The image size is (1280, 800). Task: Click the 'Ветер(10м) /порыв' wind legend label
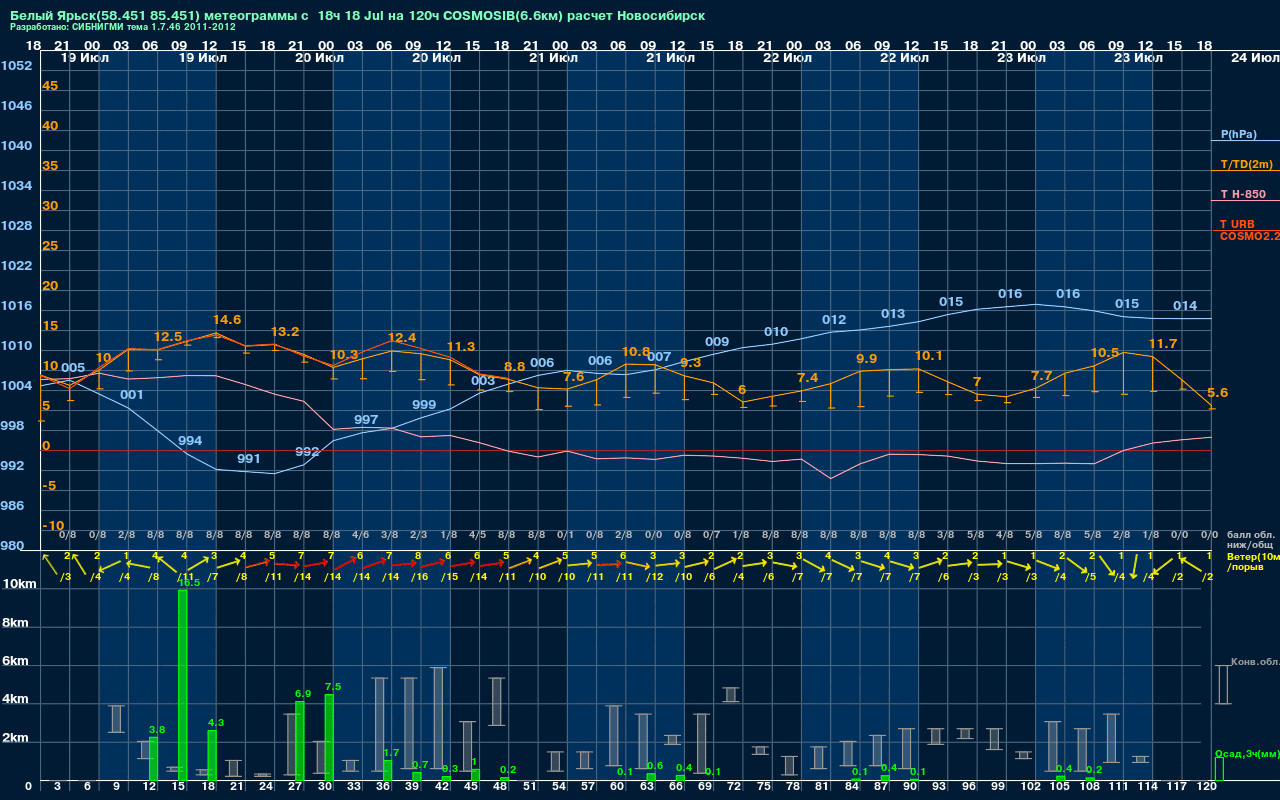coord(1253,561)
